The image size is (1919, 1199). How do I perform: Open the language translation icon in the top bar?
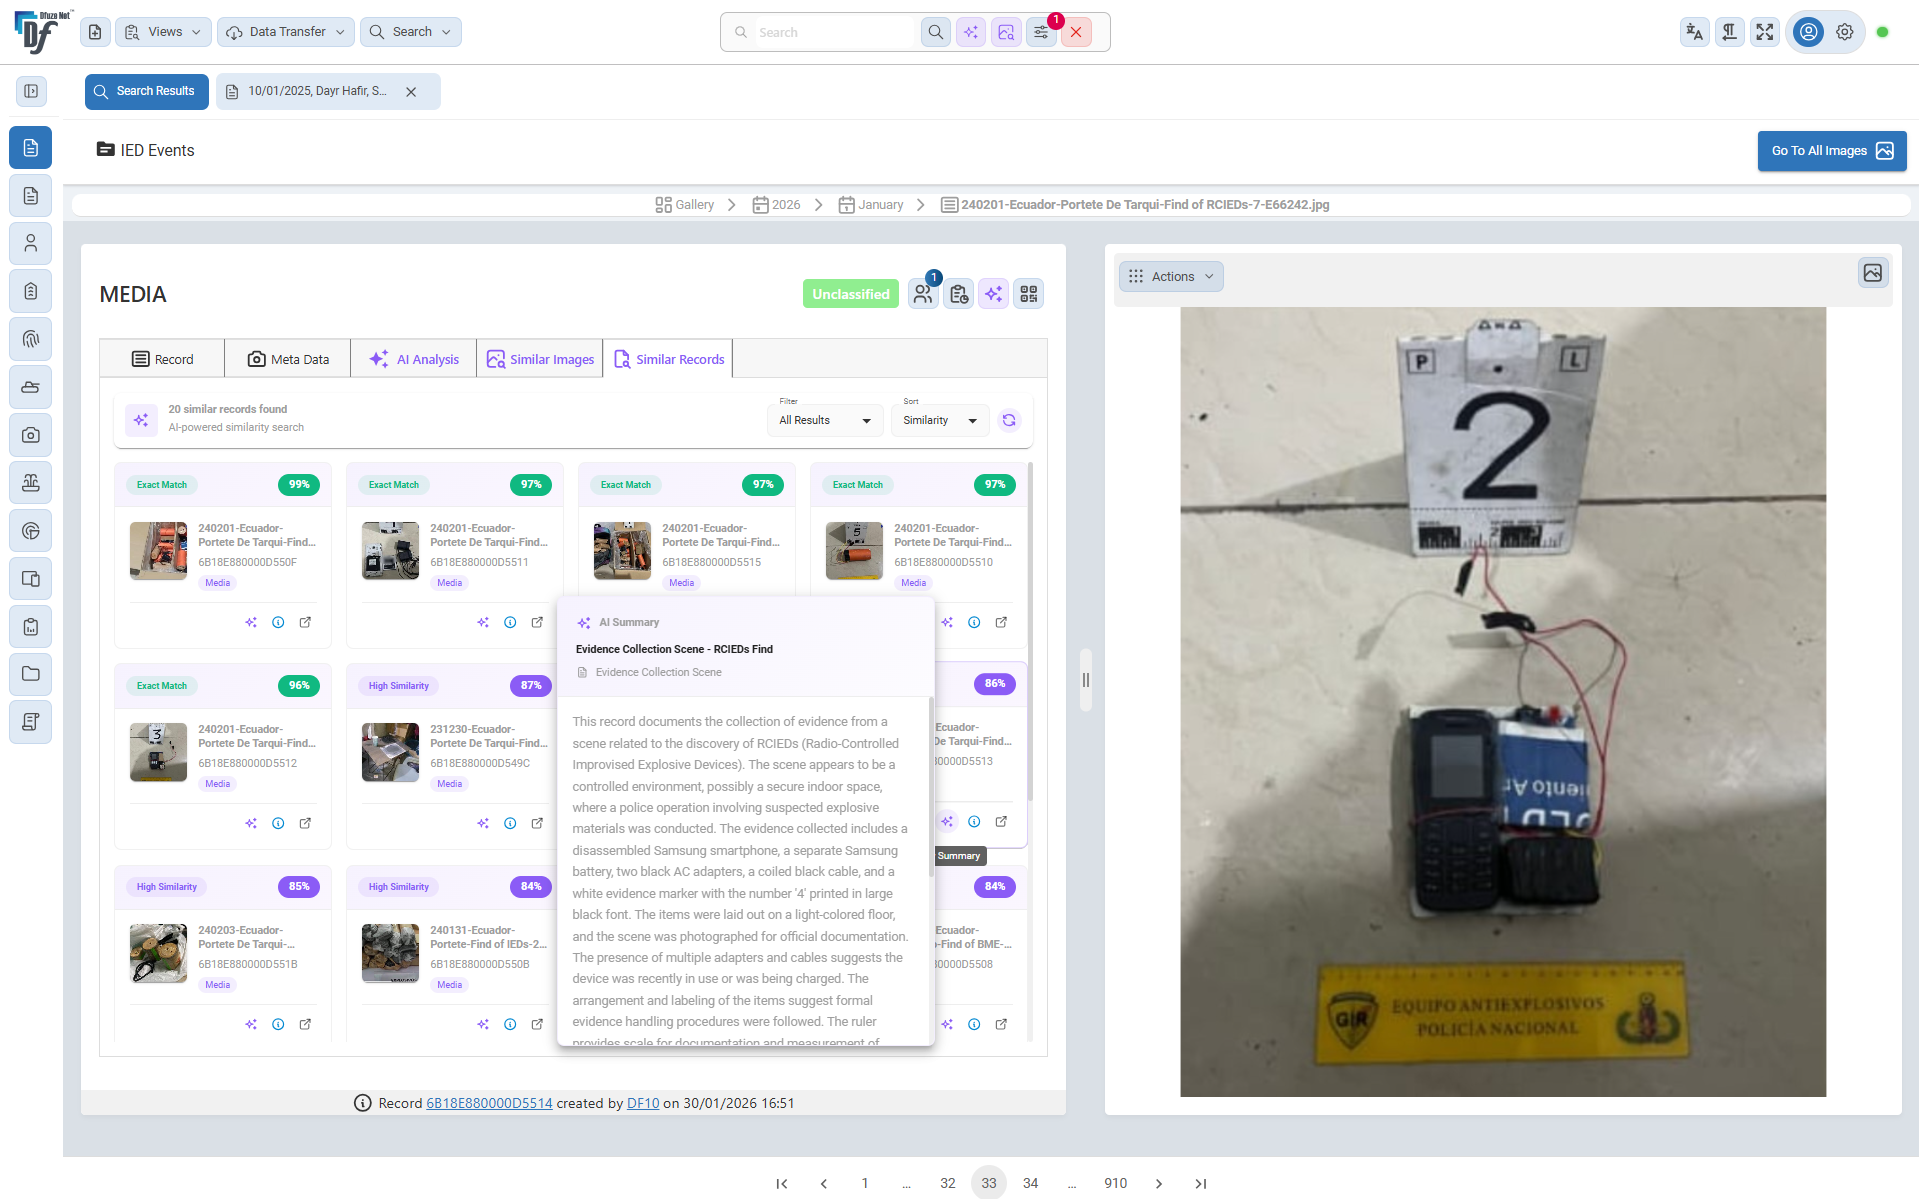coord(1693,31)
